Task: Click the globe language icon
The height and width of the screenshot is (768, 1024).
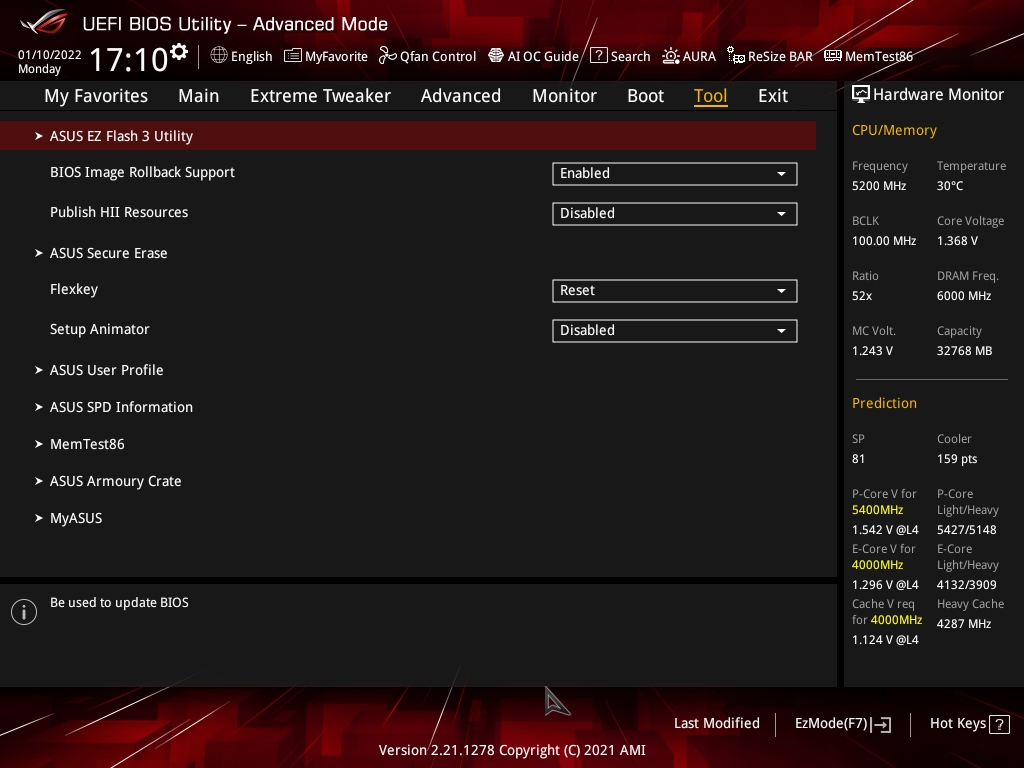Action: click(x=219, y=56)
